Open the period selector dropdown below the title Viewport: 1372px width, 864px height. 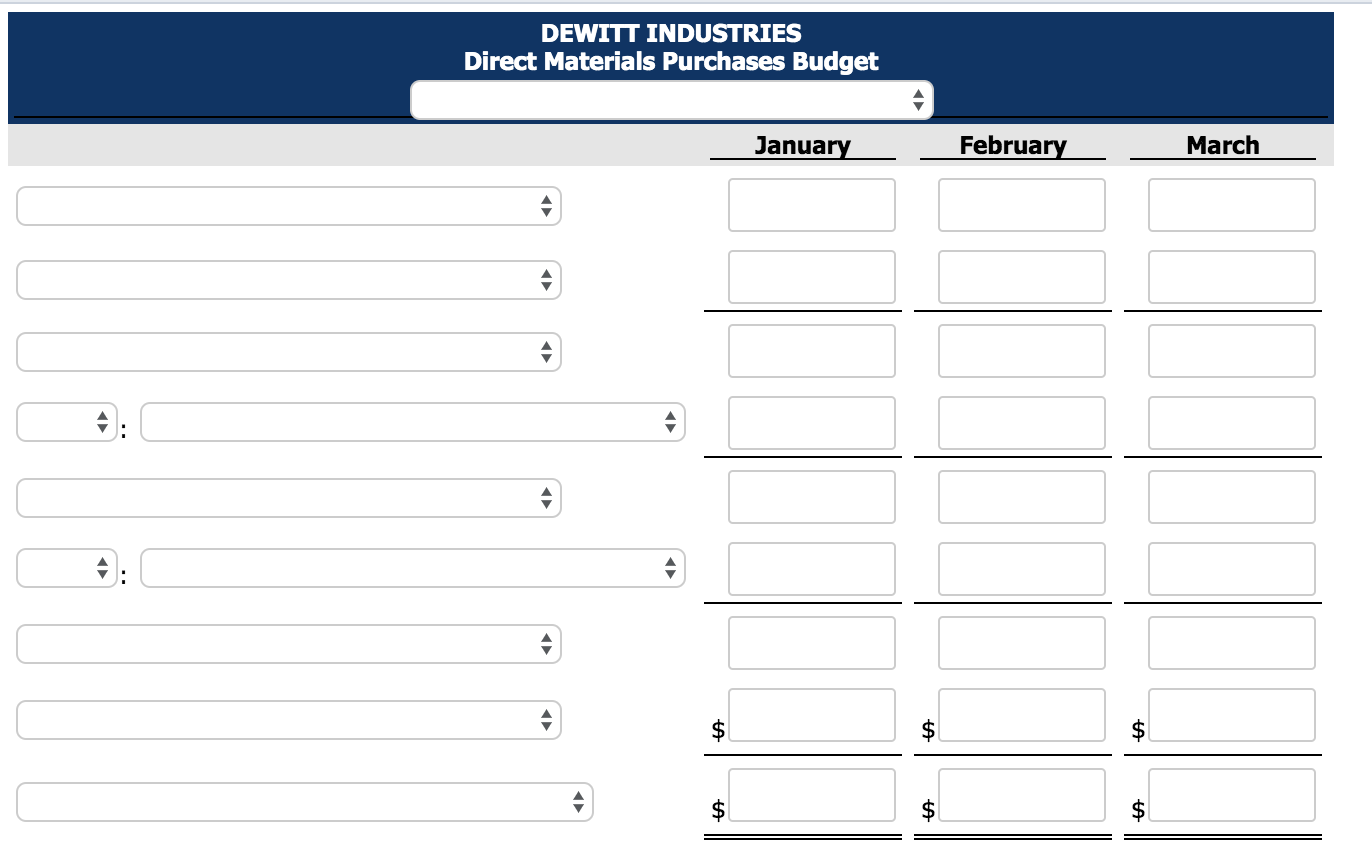point(671,99)
